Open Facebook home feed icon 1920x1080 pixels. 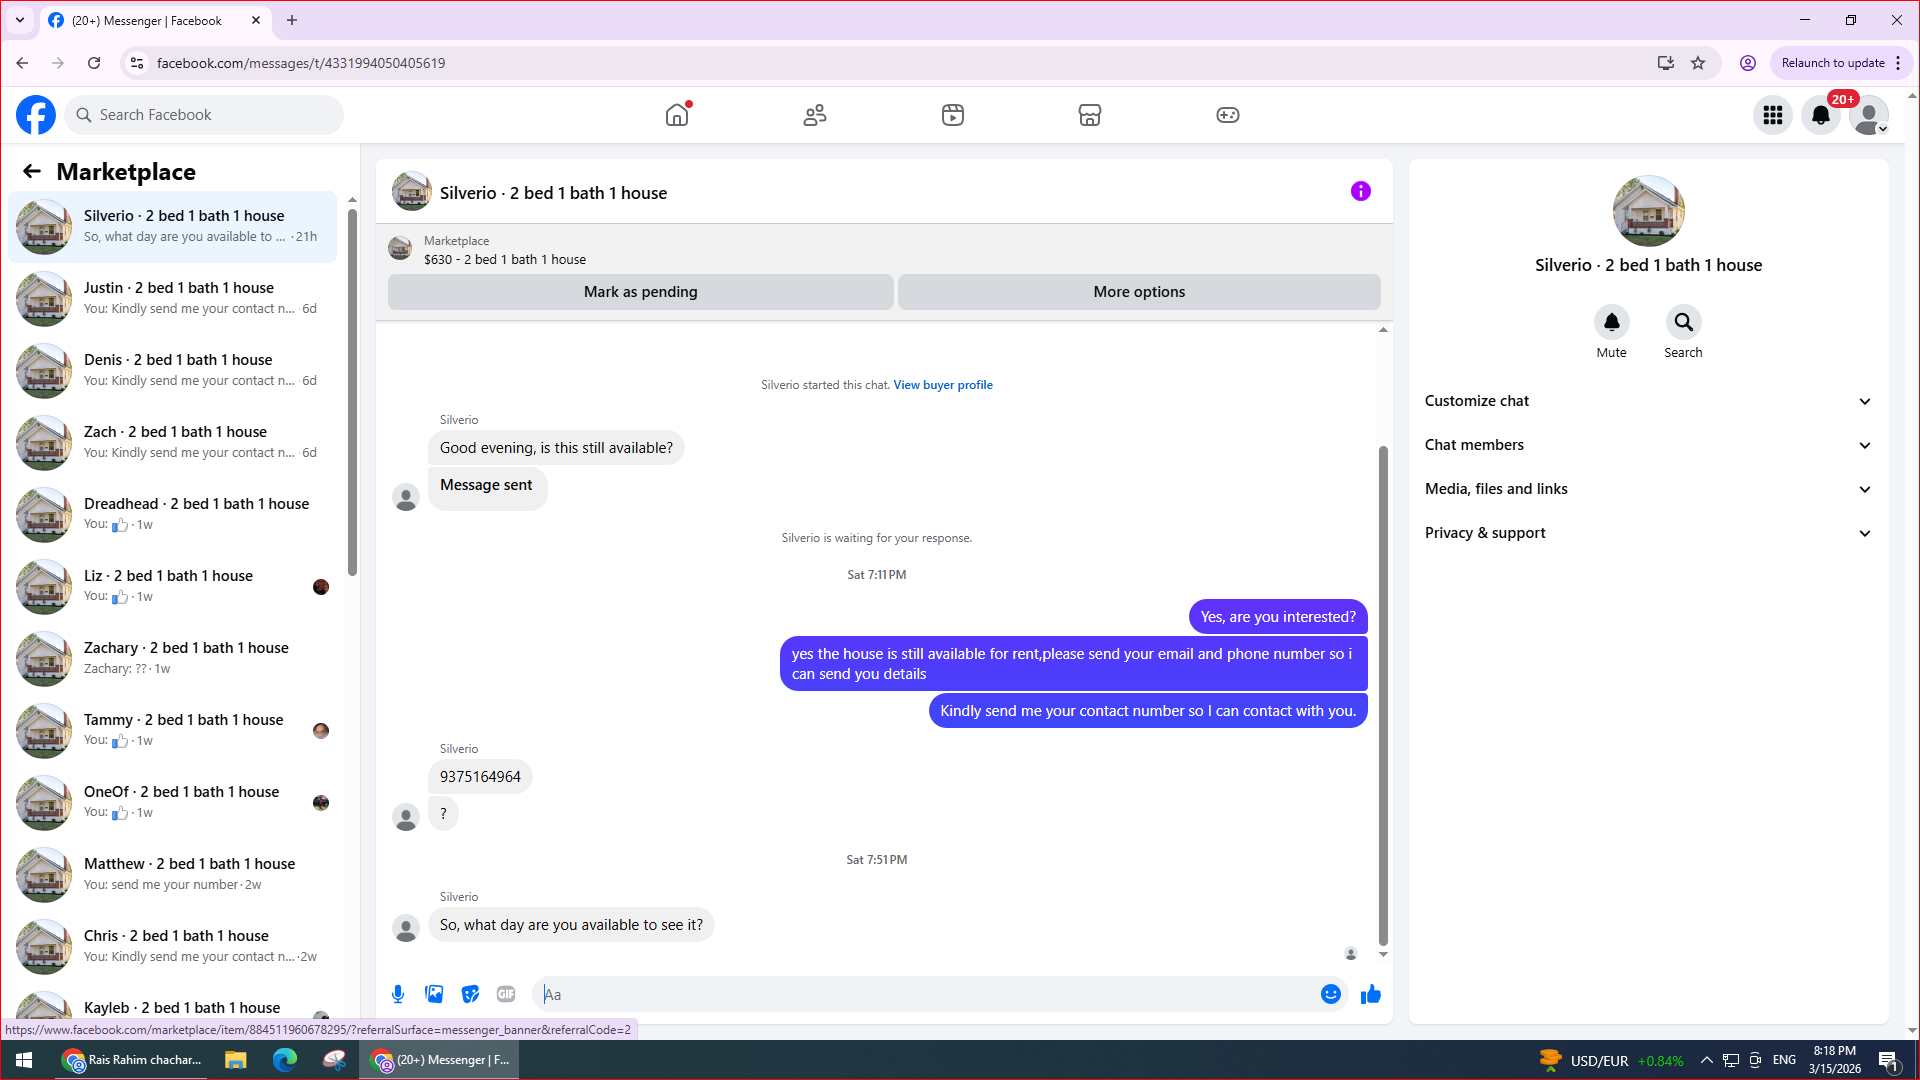point(677,115)
